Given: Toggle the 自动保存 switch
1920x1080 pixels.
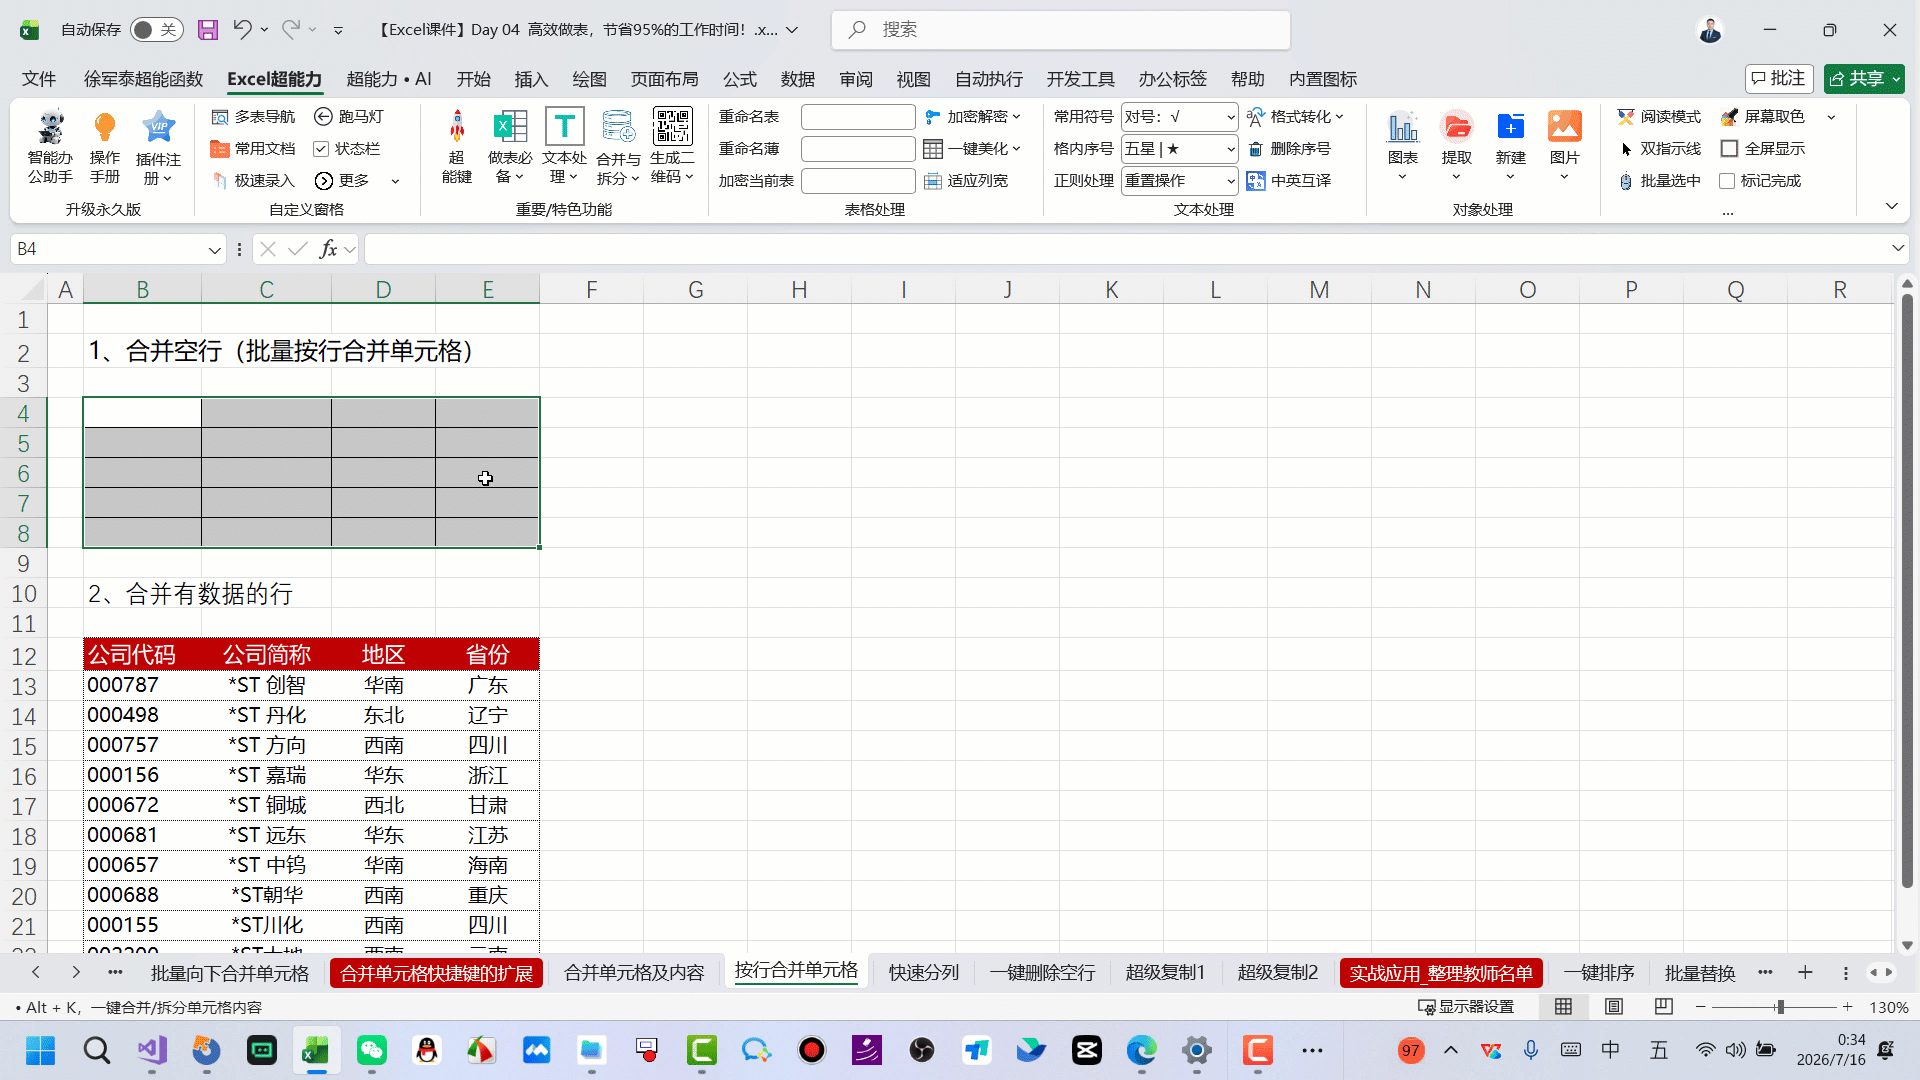Looking at the screenshot, I should tap(157, 30).
